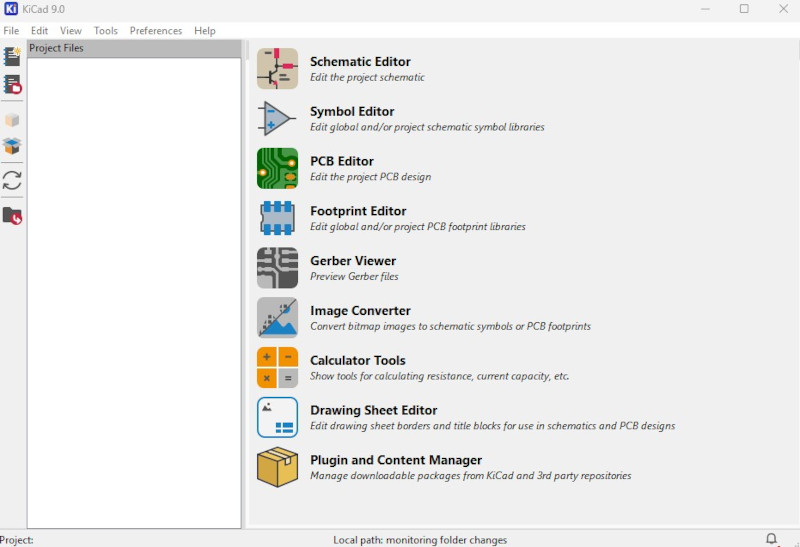Click the Plugin and Content Manager title
The height and width of the screenshot is (547, 800).
click(x=396, y=460)
